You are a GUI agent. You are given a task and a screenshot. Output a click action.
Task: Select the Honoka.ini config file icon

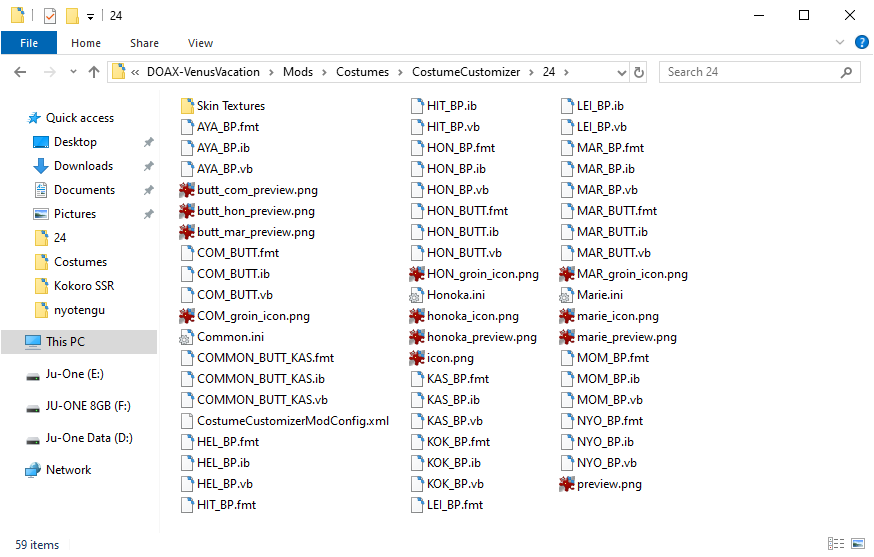(416, 296)
